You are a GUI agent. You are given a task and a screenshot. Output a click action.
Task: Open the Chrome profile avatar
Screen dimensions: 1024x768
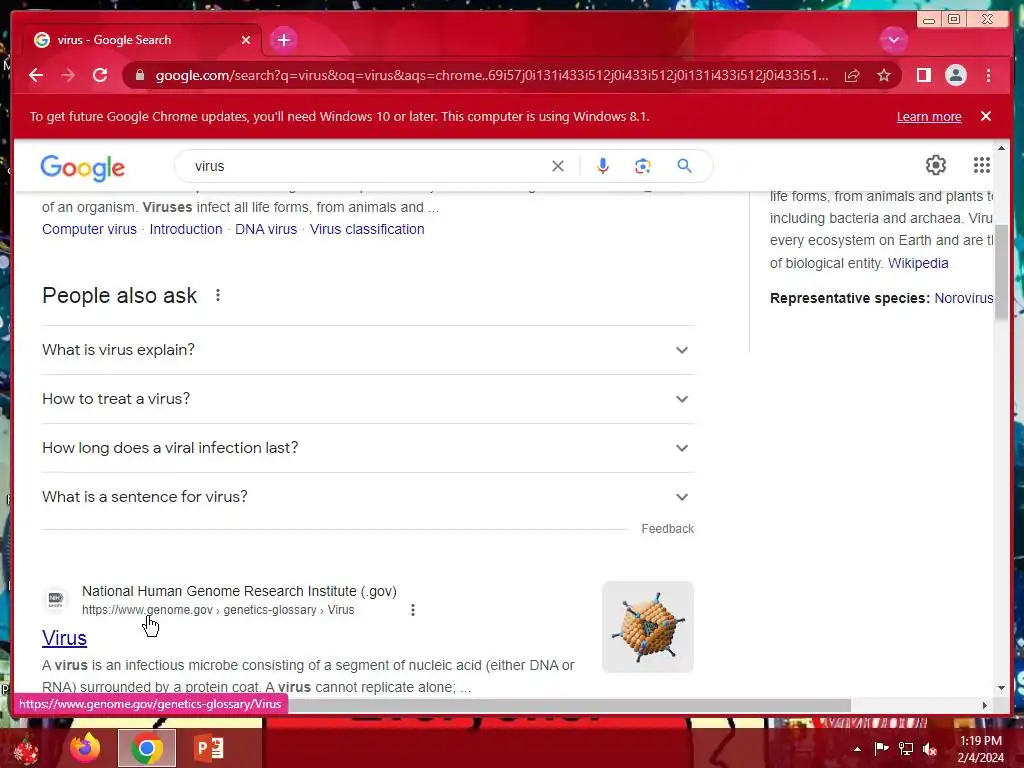955,75
